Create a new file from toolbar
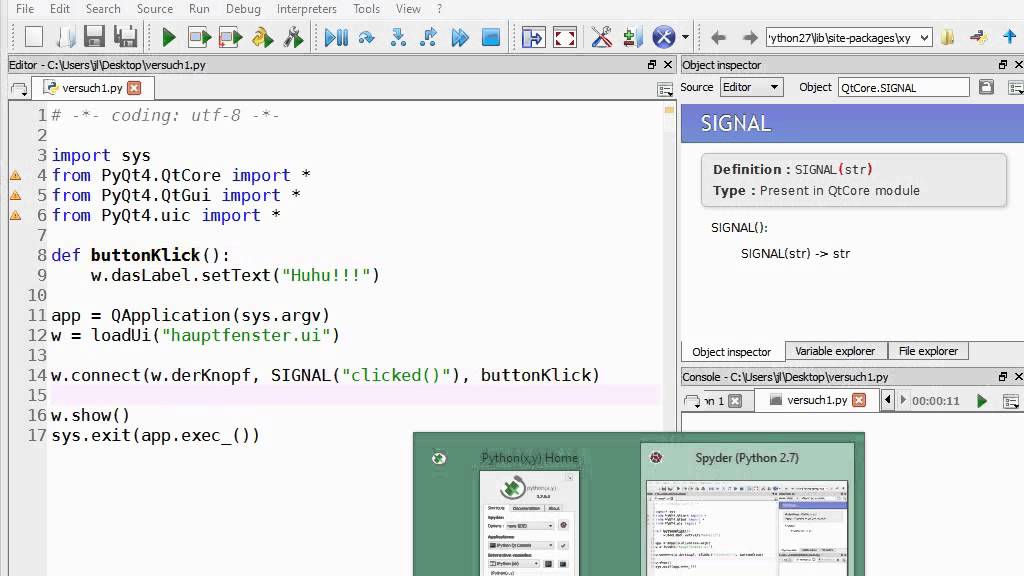Screen dimensions: 1024x576 point(33,37)
